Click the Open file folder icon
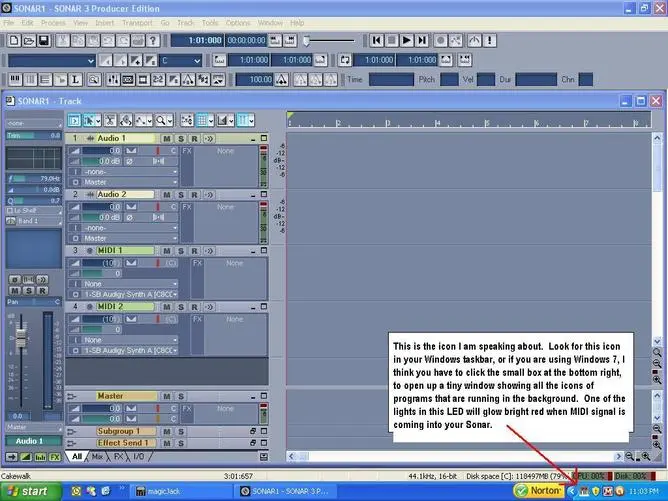The width and height of the screenshot is (668, 501). click(29, 40)
